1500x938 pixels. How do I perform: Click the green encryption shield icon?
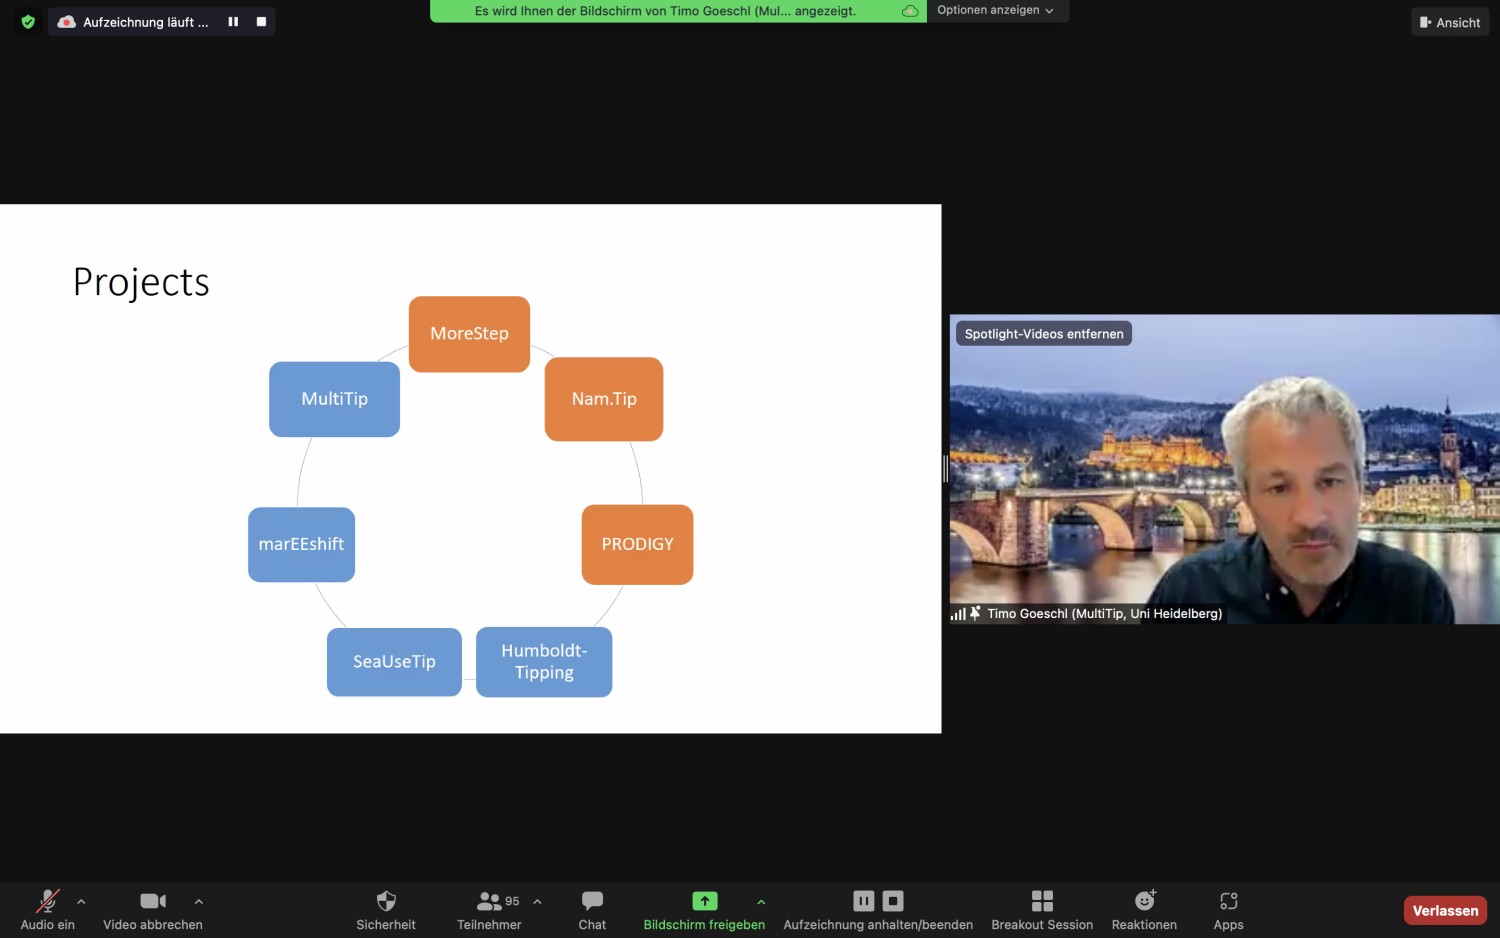point(28,22)
